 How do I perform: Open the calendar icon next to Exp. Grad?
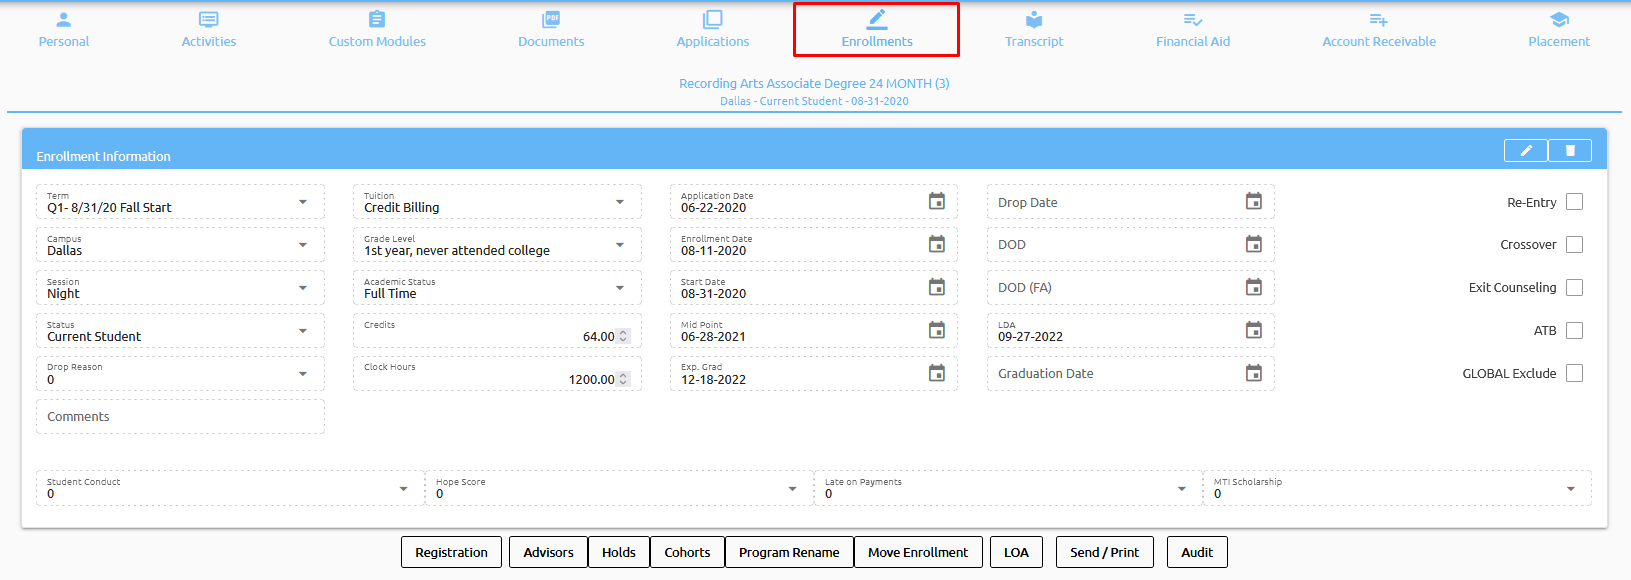tap(936, 374)
